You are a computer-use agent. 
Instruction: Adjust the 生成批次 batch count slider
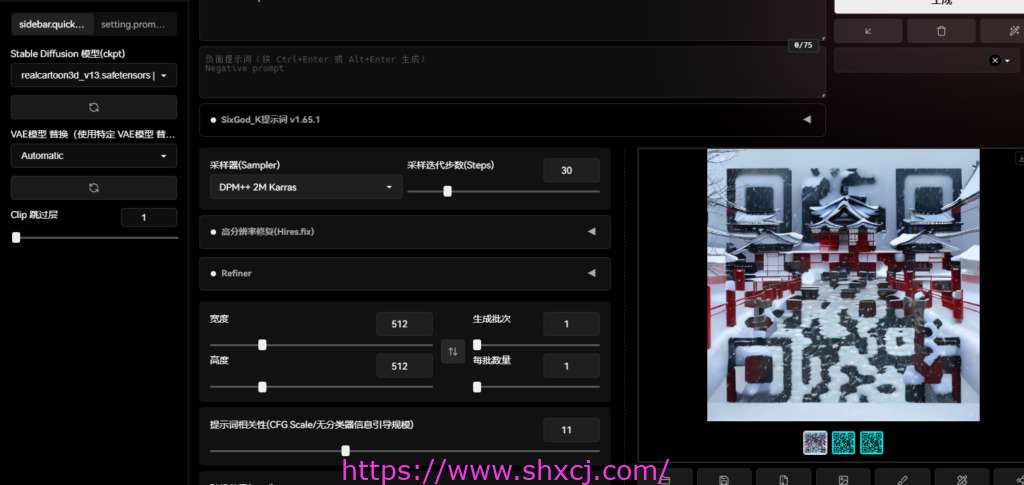pos(536,345)
